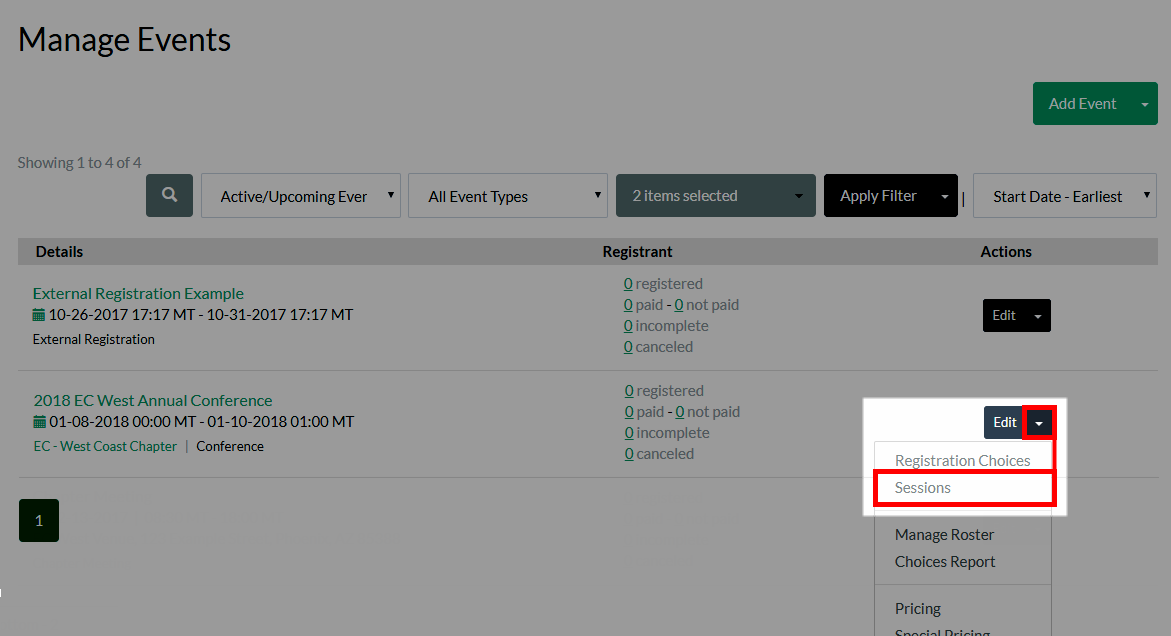Screen dimensions: 1171x636
Task: Expand the '2 items selected' multiselect
Action: [715, 196]
